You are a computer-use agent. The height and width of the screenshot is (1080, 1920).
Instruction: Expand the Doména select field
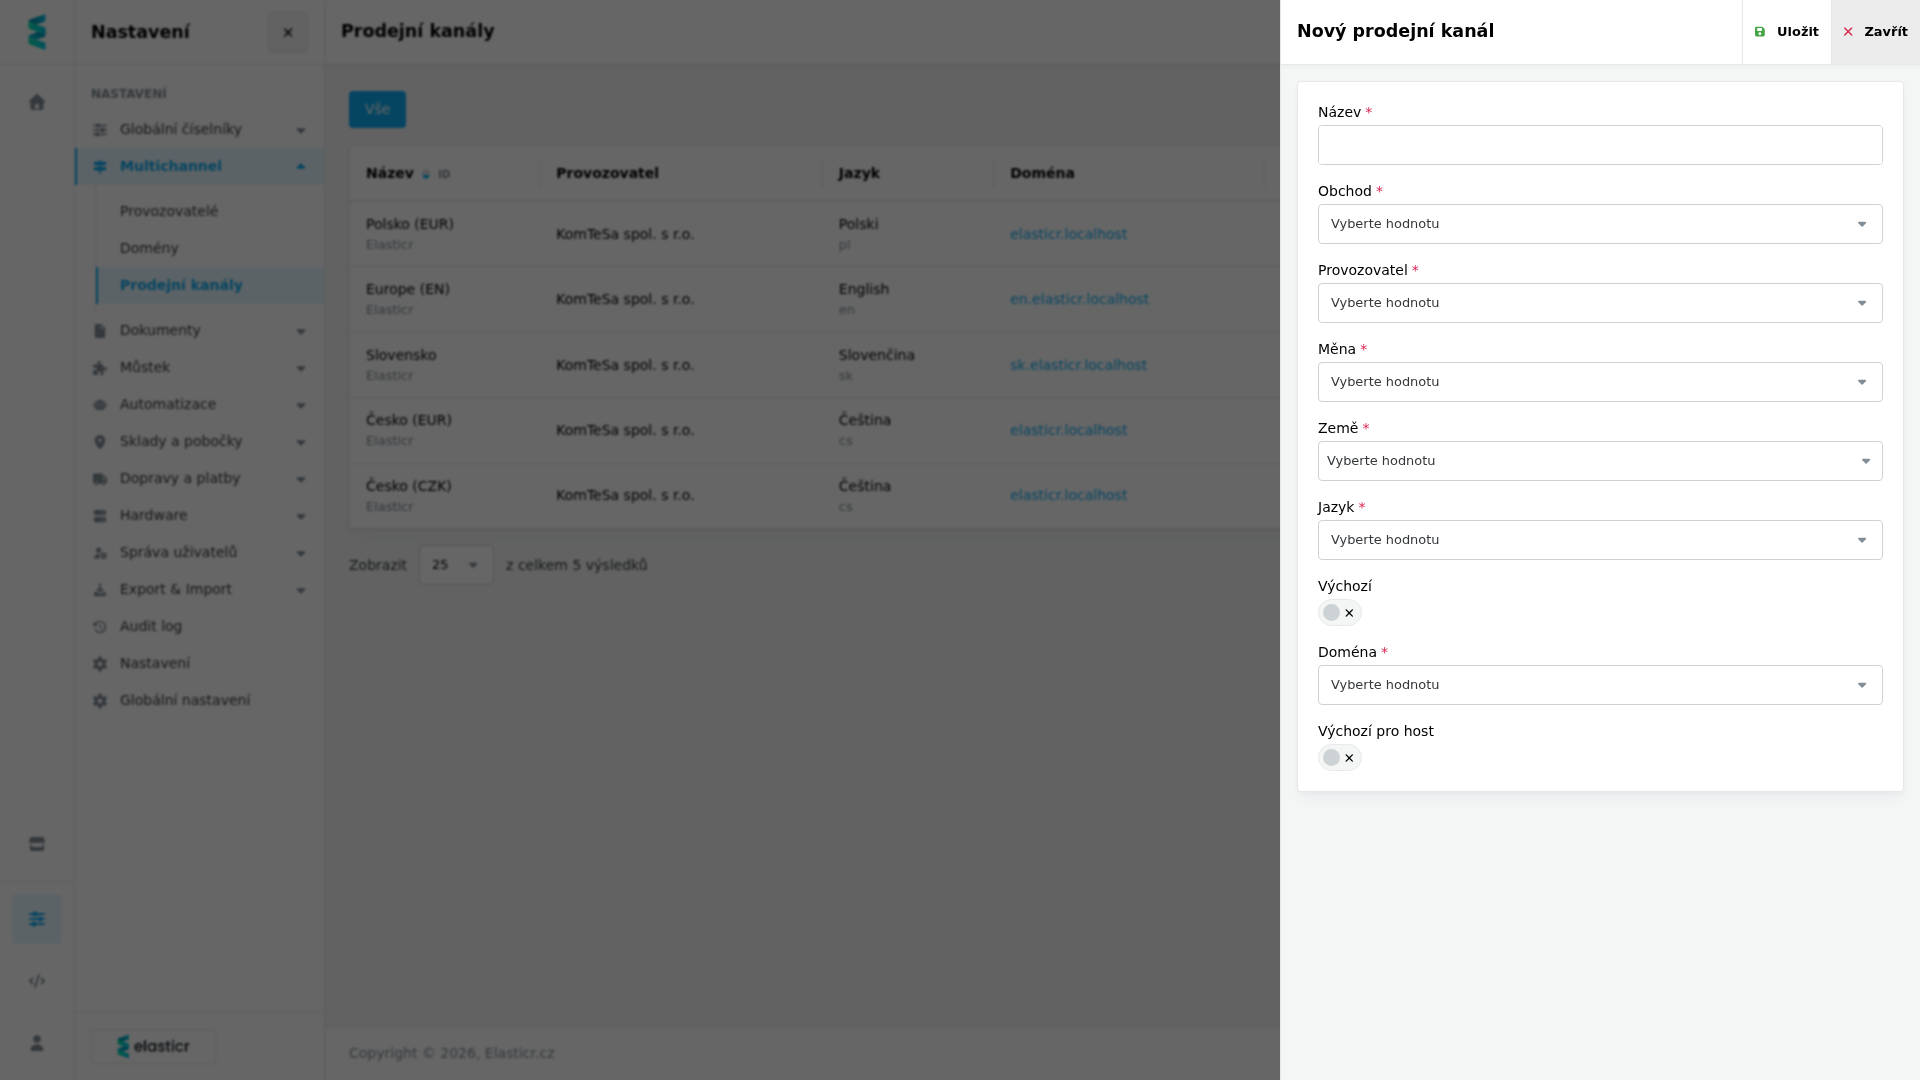1600,685
